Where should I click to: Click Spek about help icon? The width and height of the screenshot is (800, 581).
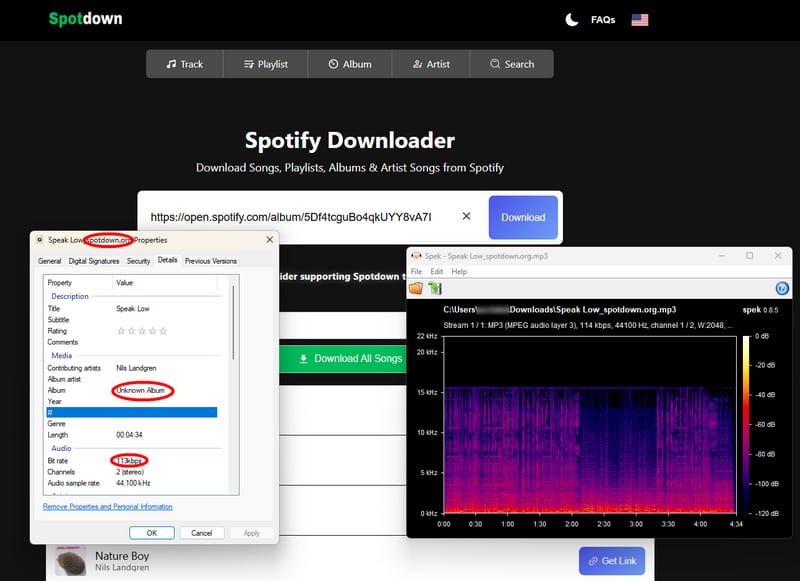(782, 288)
